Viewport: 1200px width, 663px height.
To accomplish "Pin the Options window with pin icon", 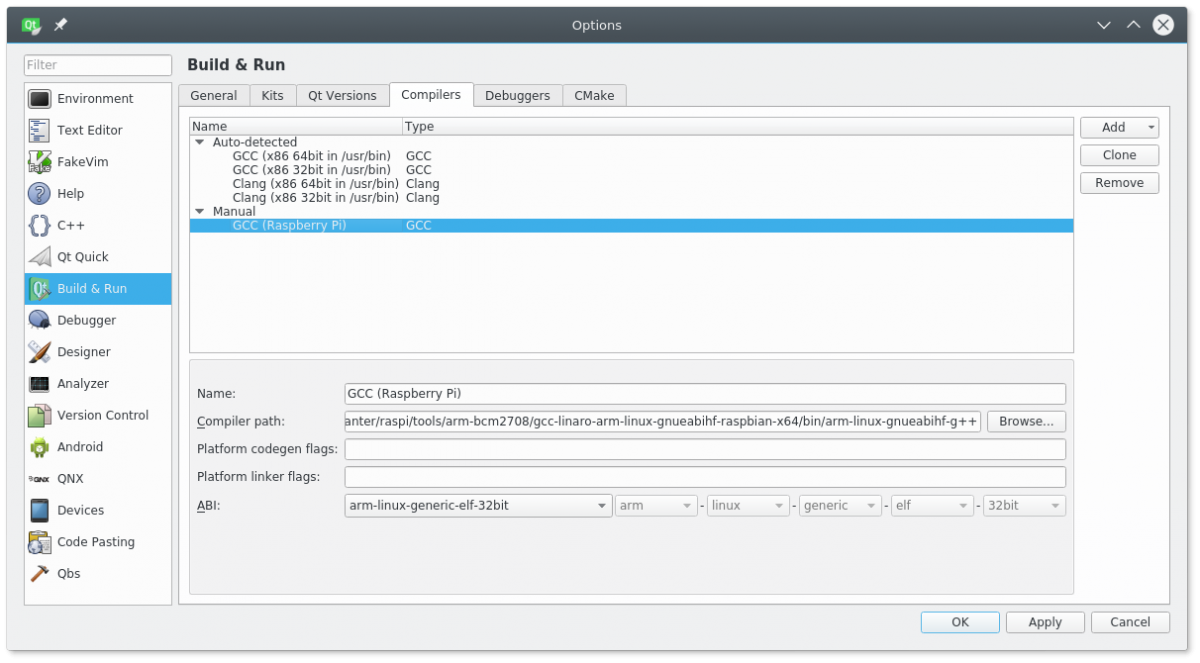I will tap(61, 25).
